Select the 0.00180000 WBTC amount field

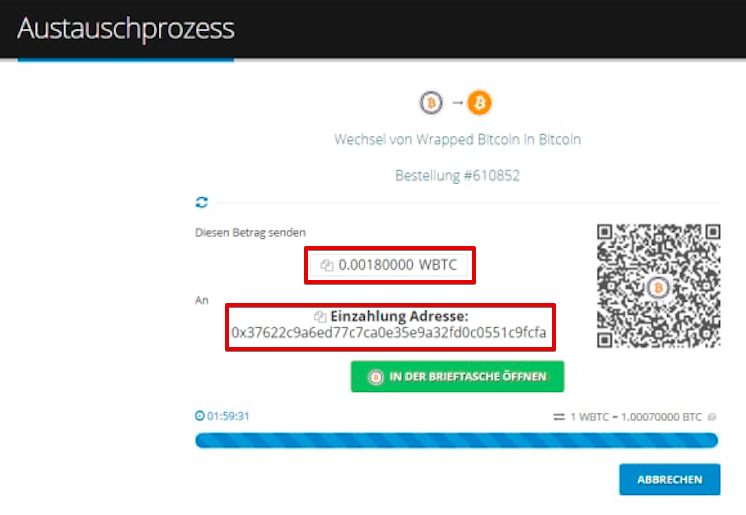pyautogui.click(x=390, y=265)
